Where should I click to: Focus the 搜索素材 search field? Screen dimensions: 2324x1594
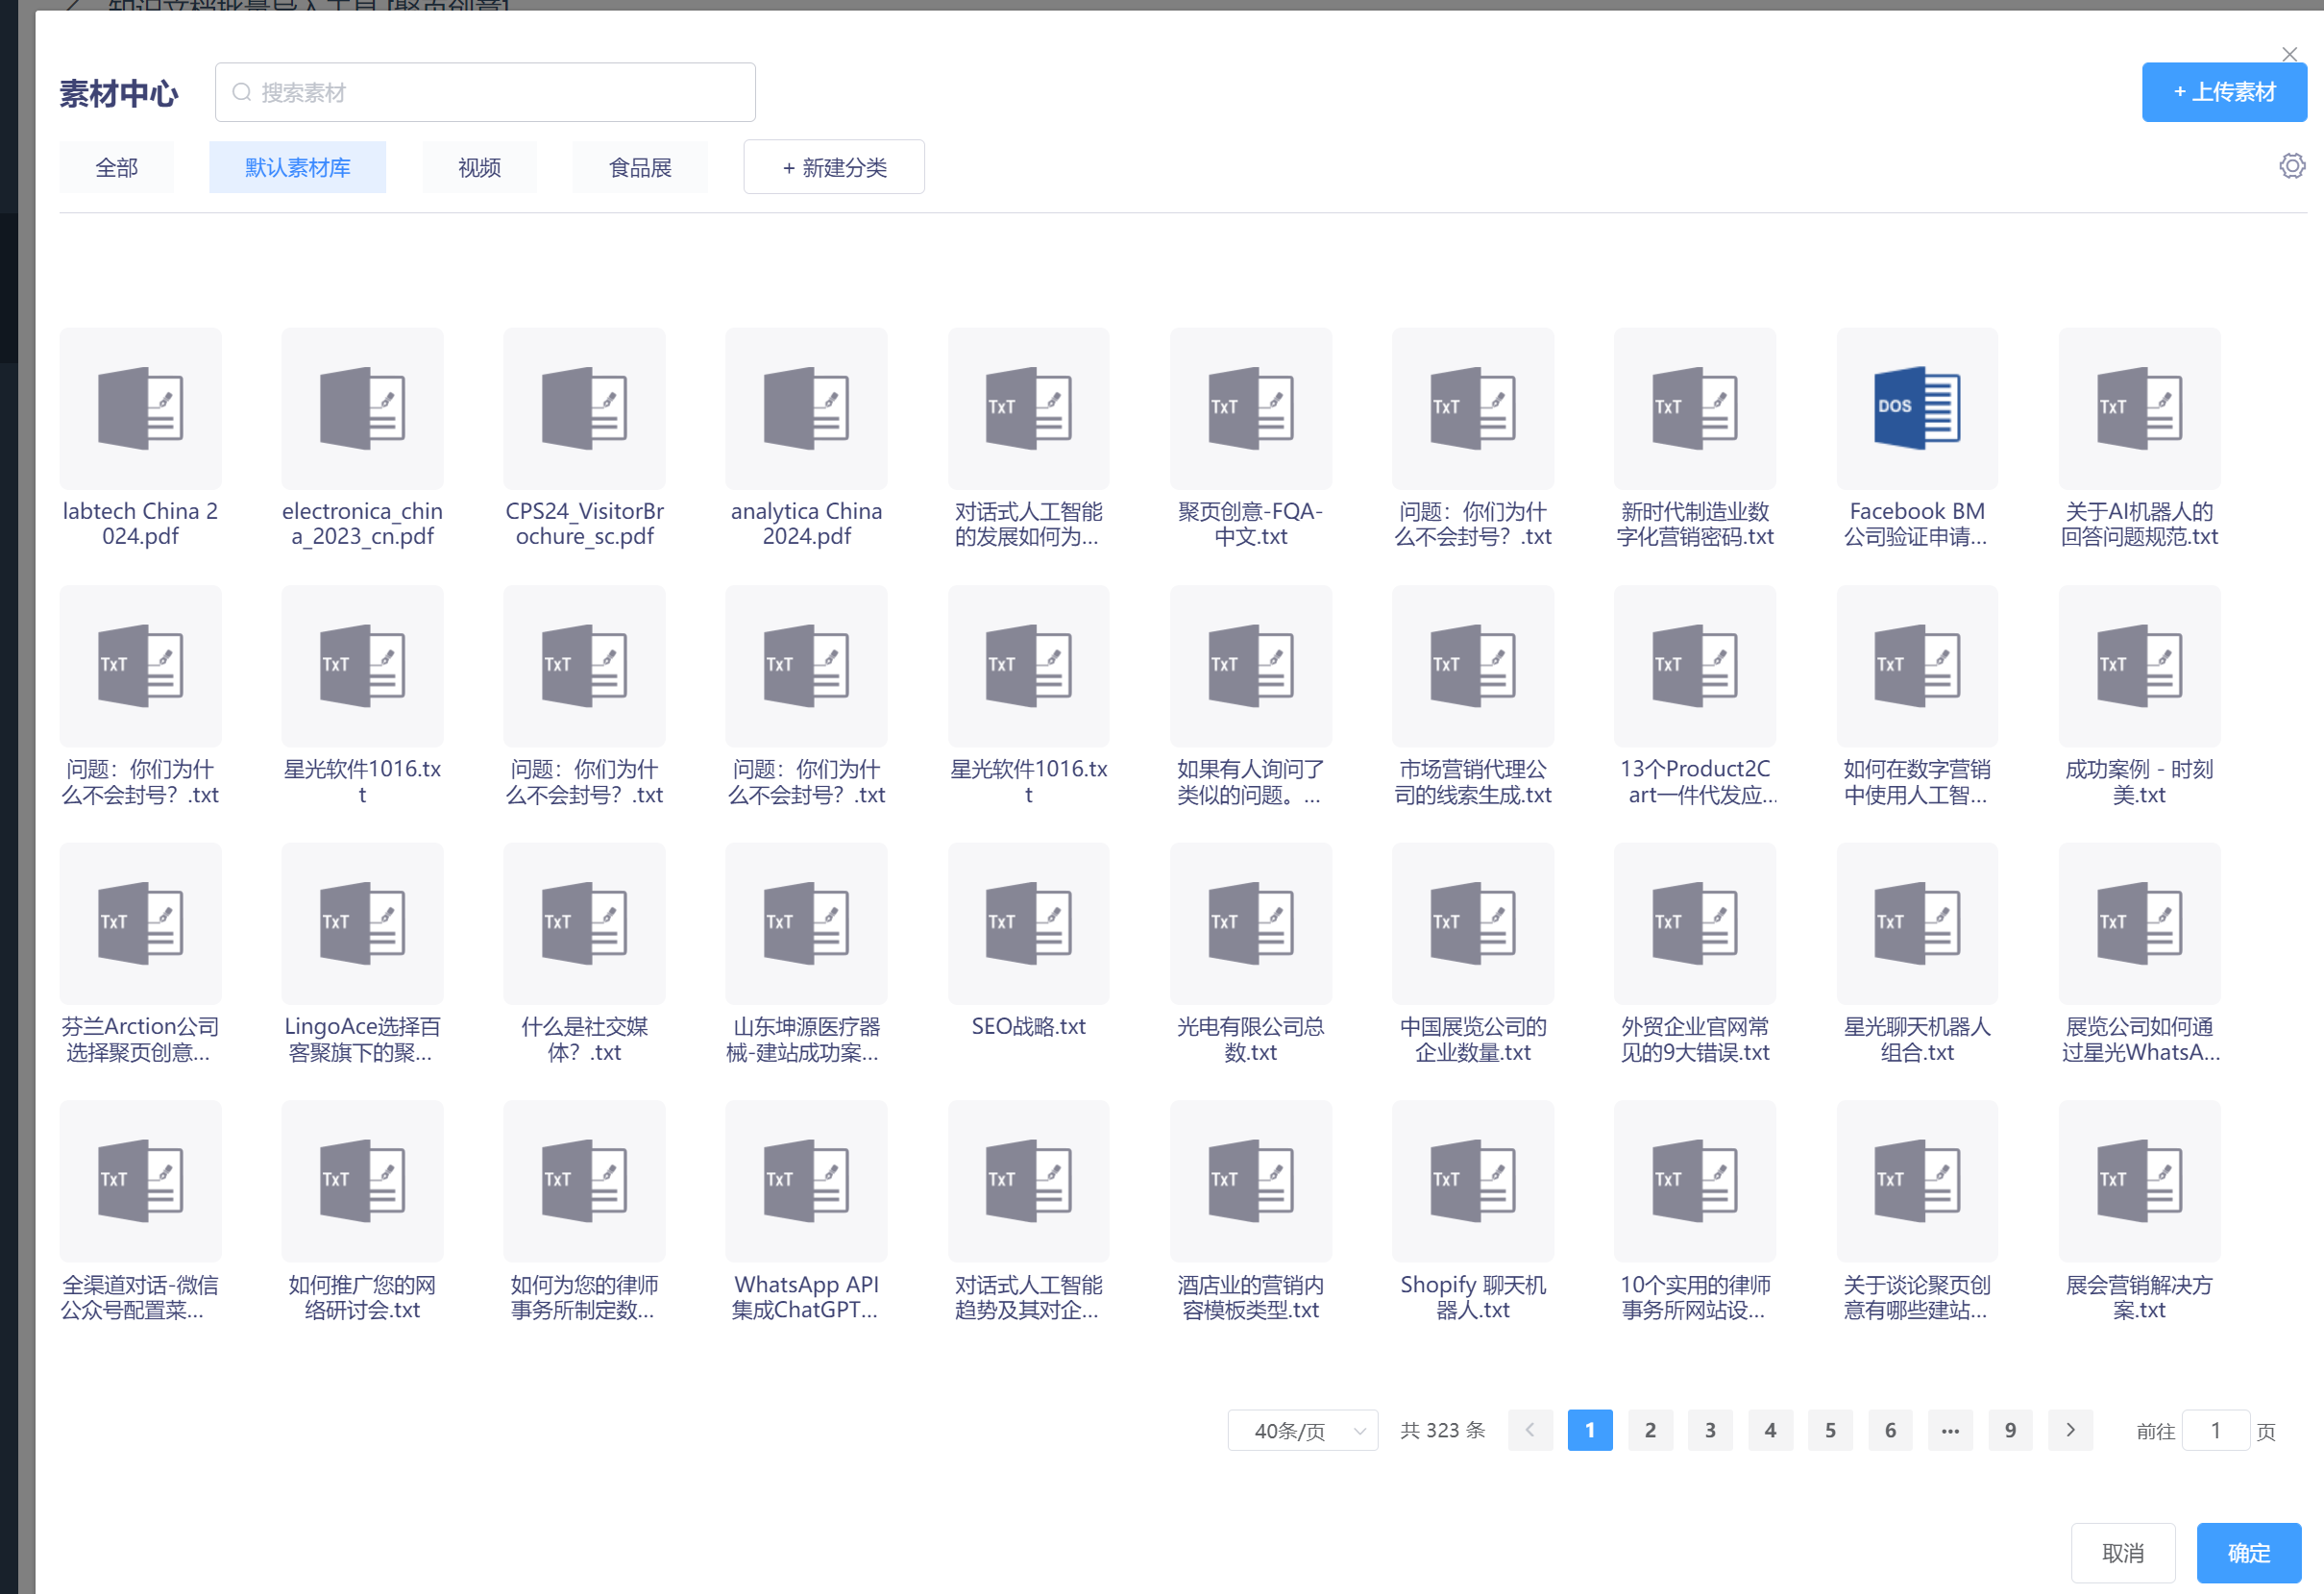(x=485, y=92)
